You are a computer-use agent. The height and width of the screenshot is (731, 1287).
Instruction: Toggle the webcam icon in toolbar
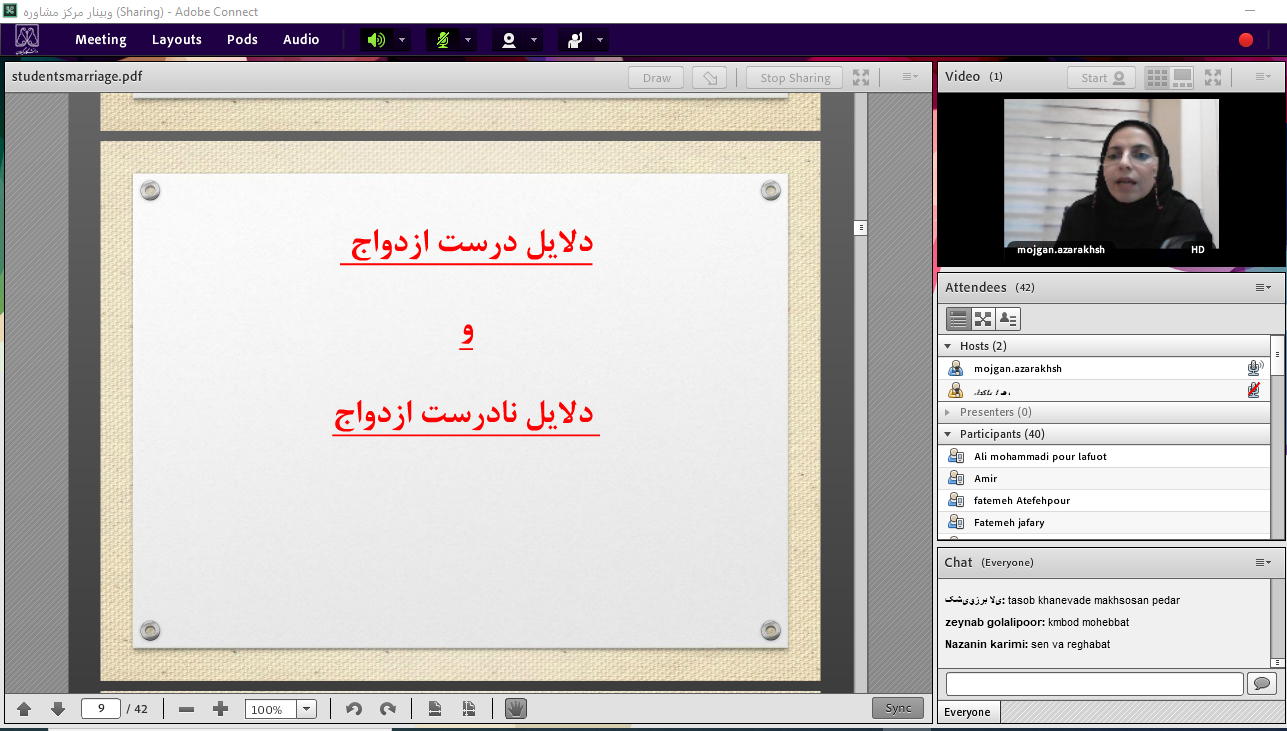point(509,40)
